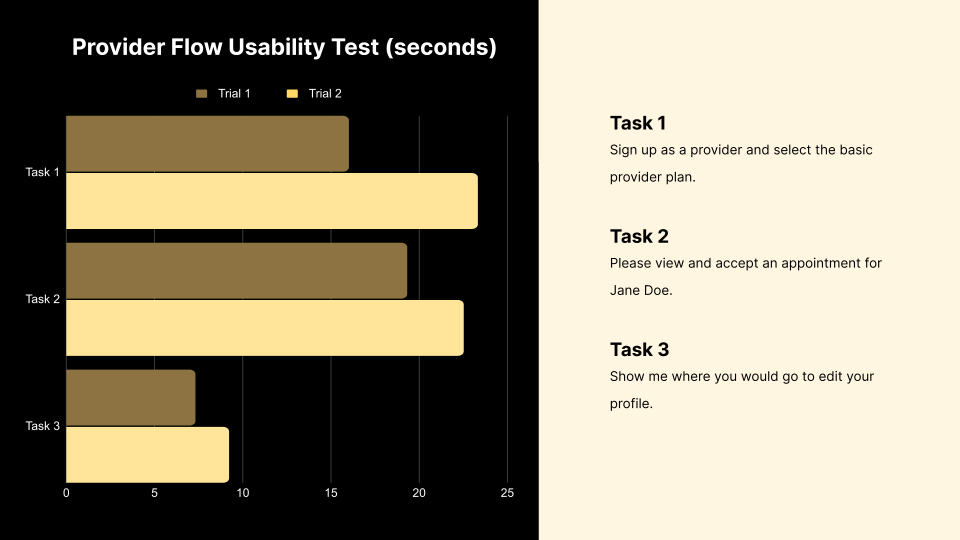Click the Task 2 Trial 2 bar
Screen dimensions: 960x540
tap(264, 328)
